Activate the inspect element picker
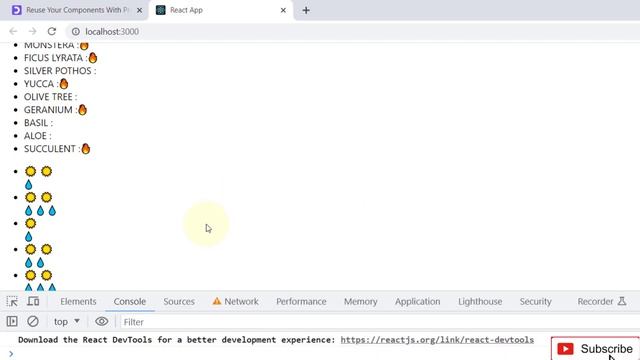Image resolution: width=640 pixels, height=360 pixels. (12, 302)
